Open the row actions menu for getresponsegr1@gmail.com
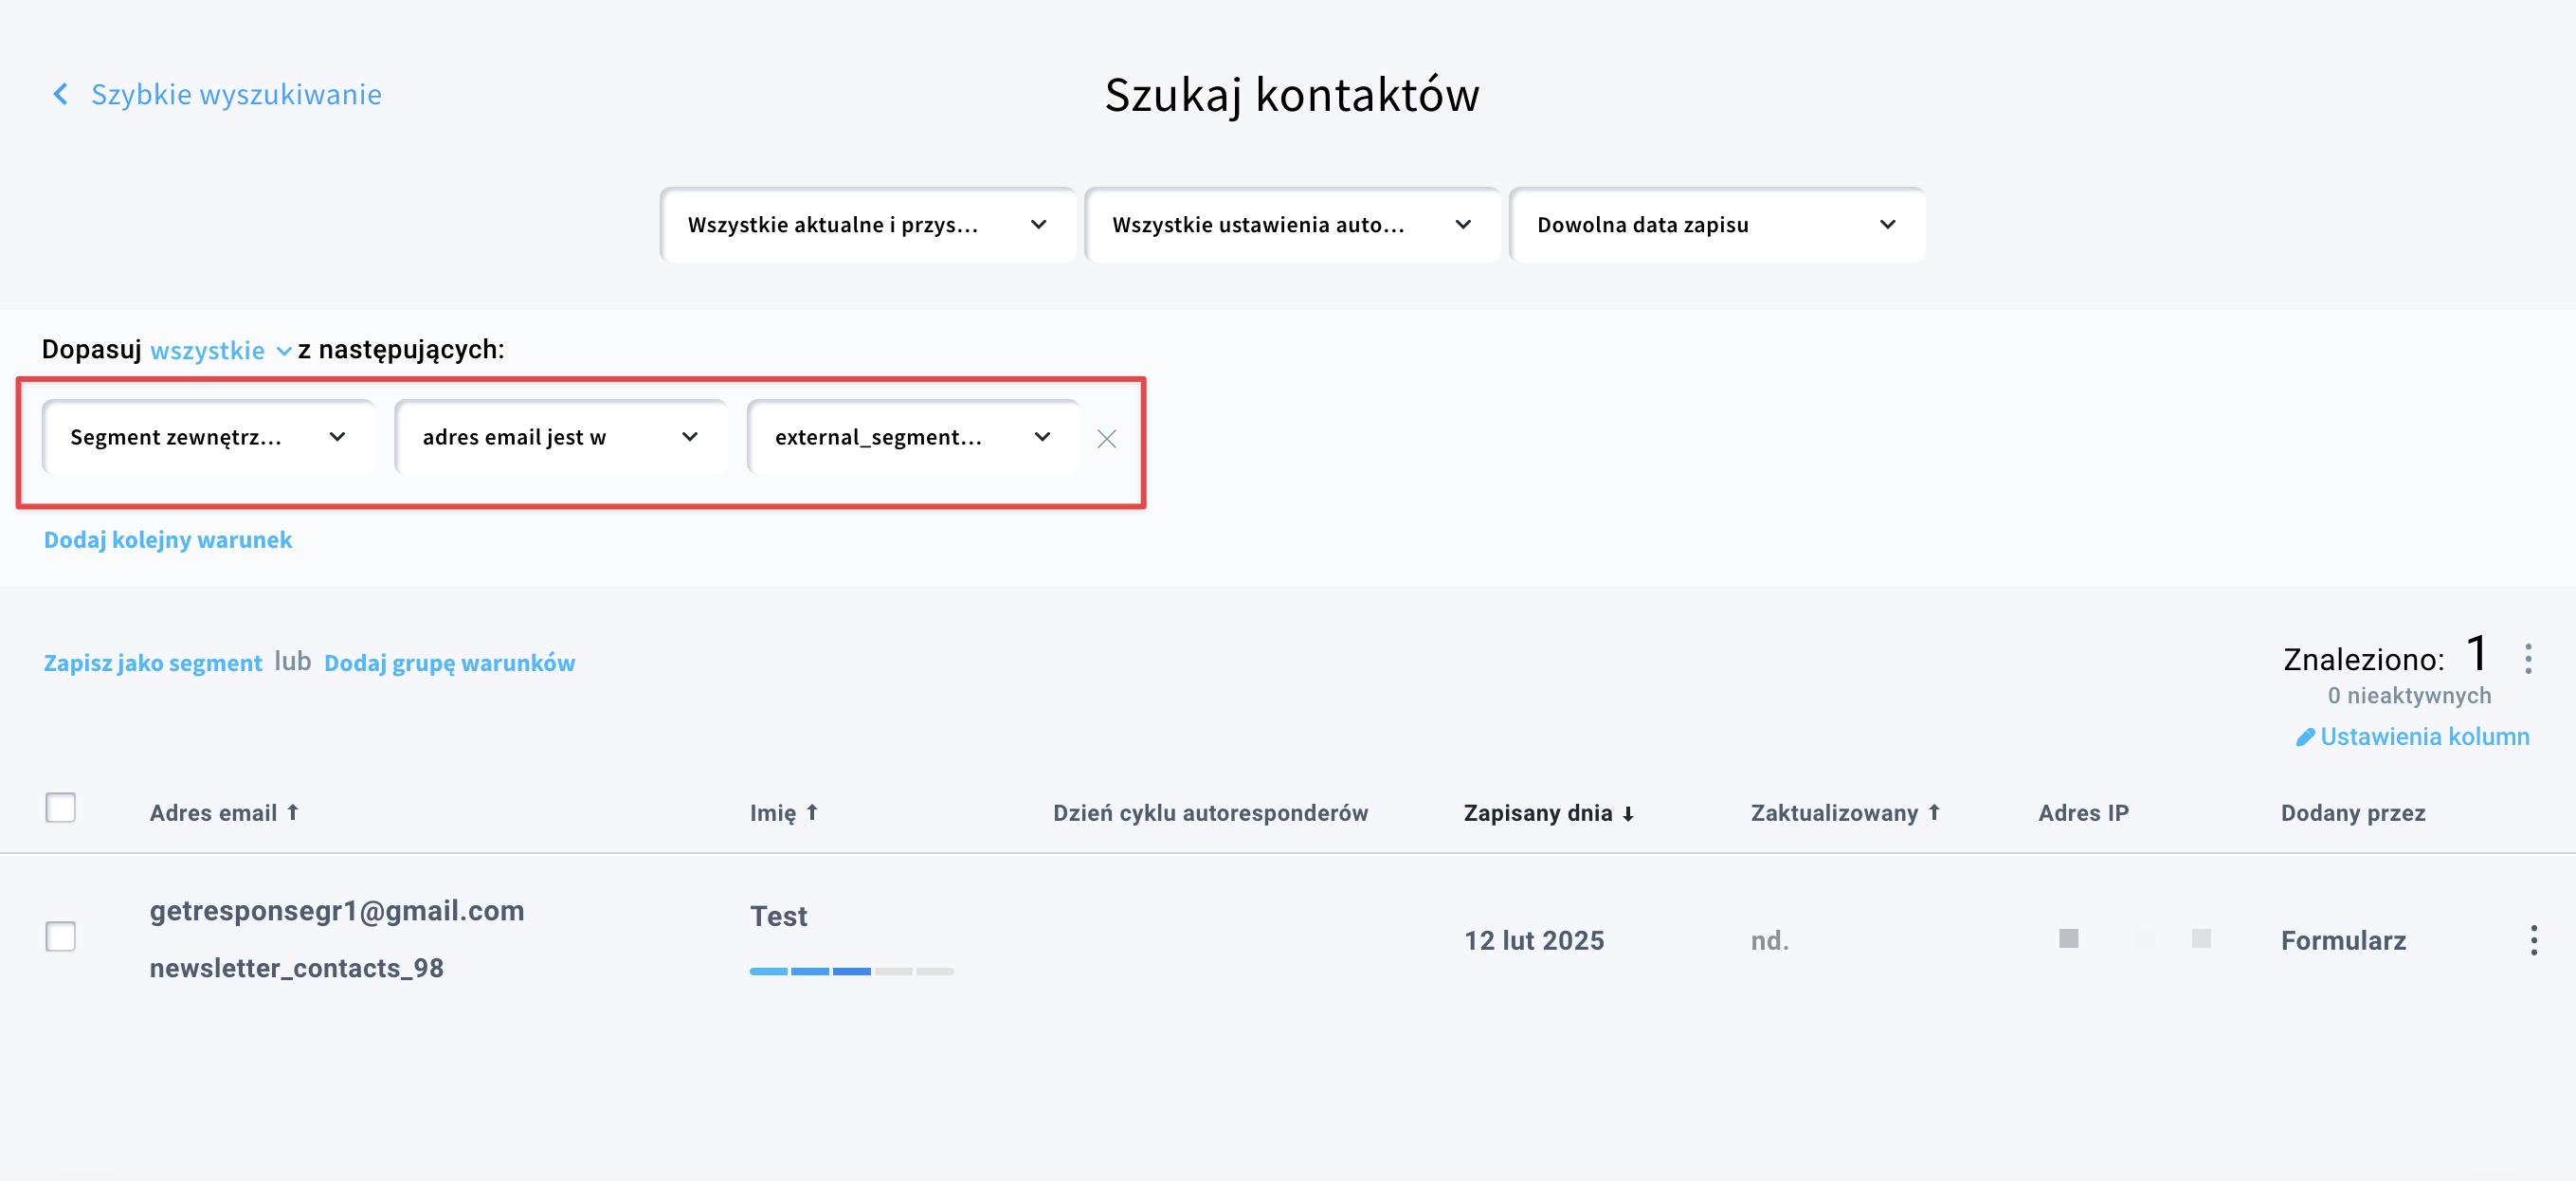Image resolution: width=2576 pixels, height=1181 pixels. pyautogui.click(x=2533, y=940)
